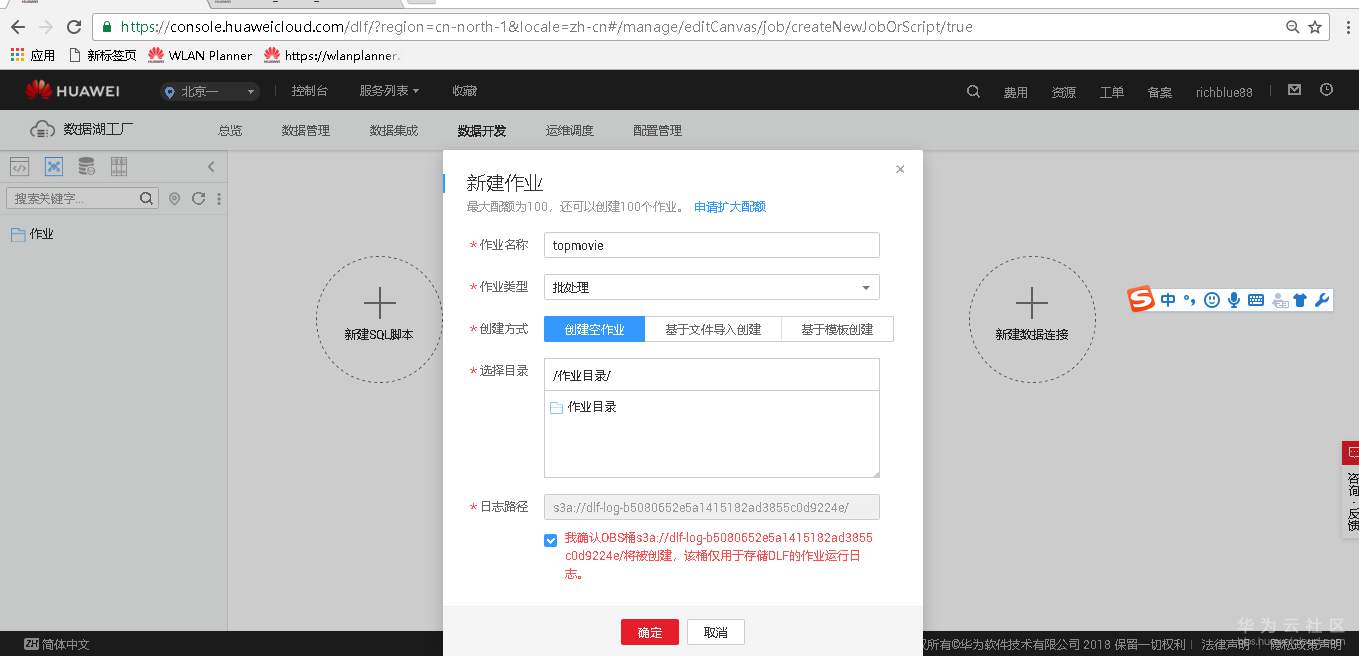Expand the 服务列表 services menu
Screen dimensions: 1359x656
[389, 91]
